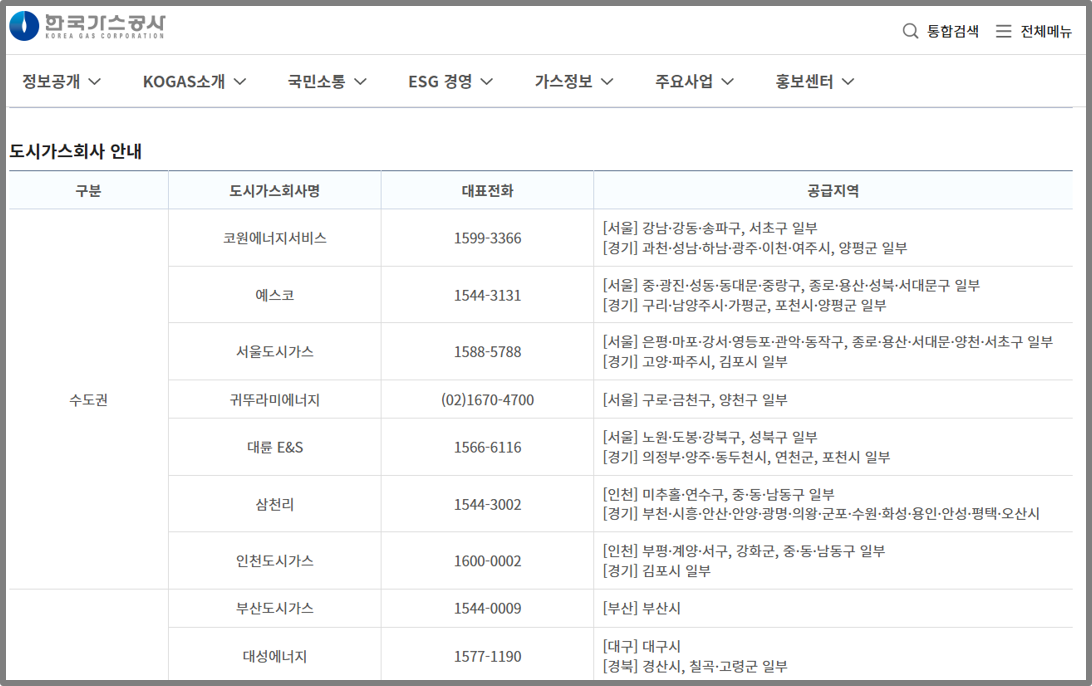Select the 수도권 region cell
Image resolution: width=1092 pixels, height=686 pixels.
88,400
